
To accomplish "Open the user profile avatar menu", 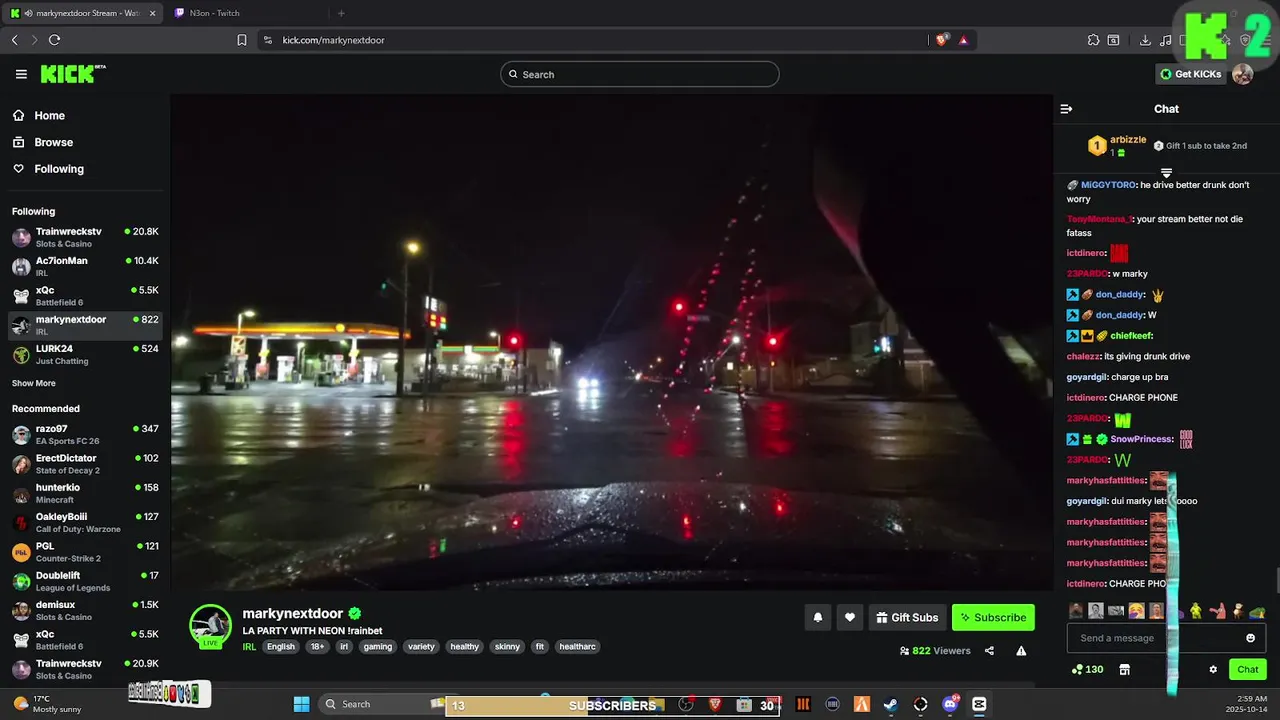I will [x=1242, y=74].
